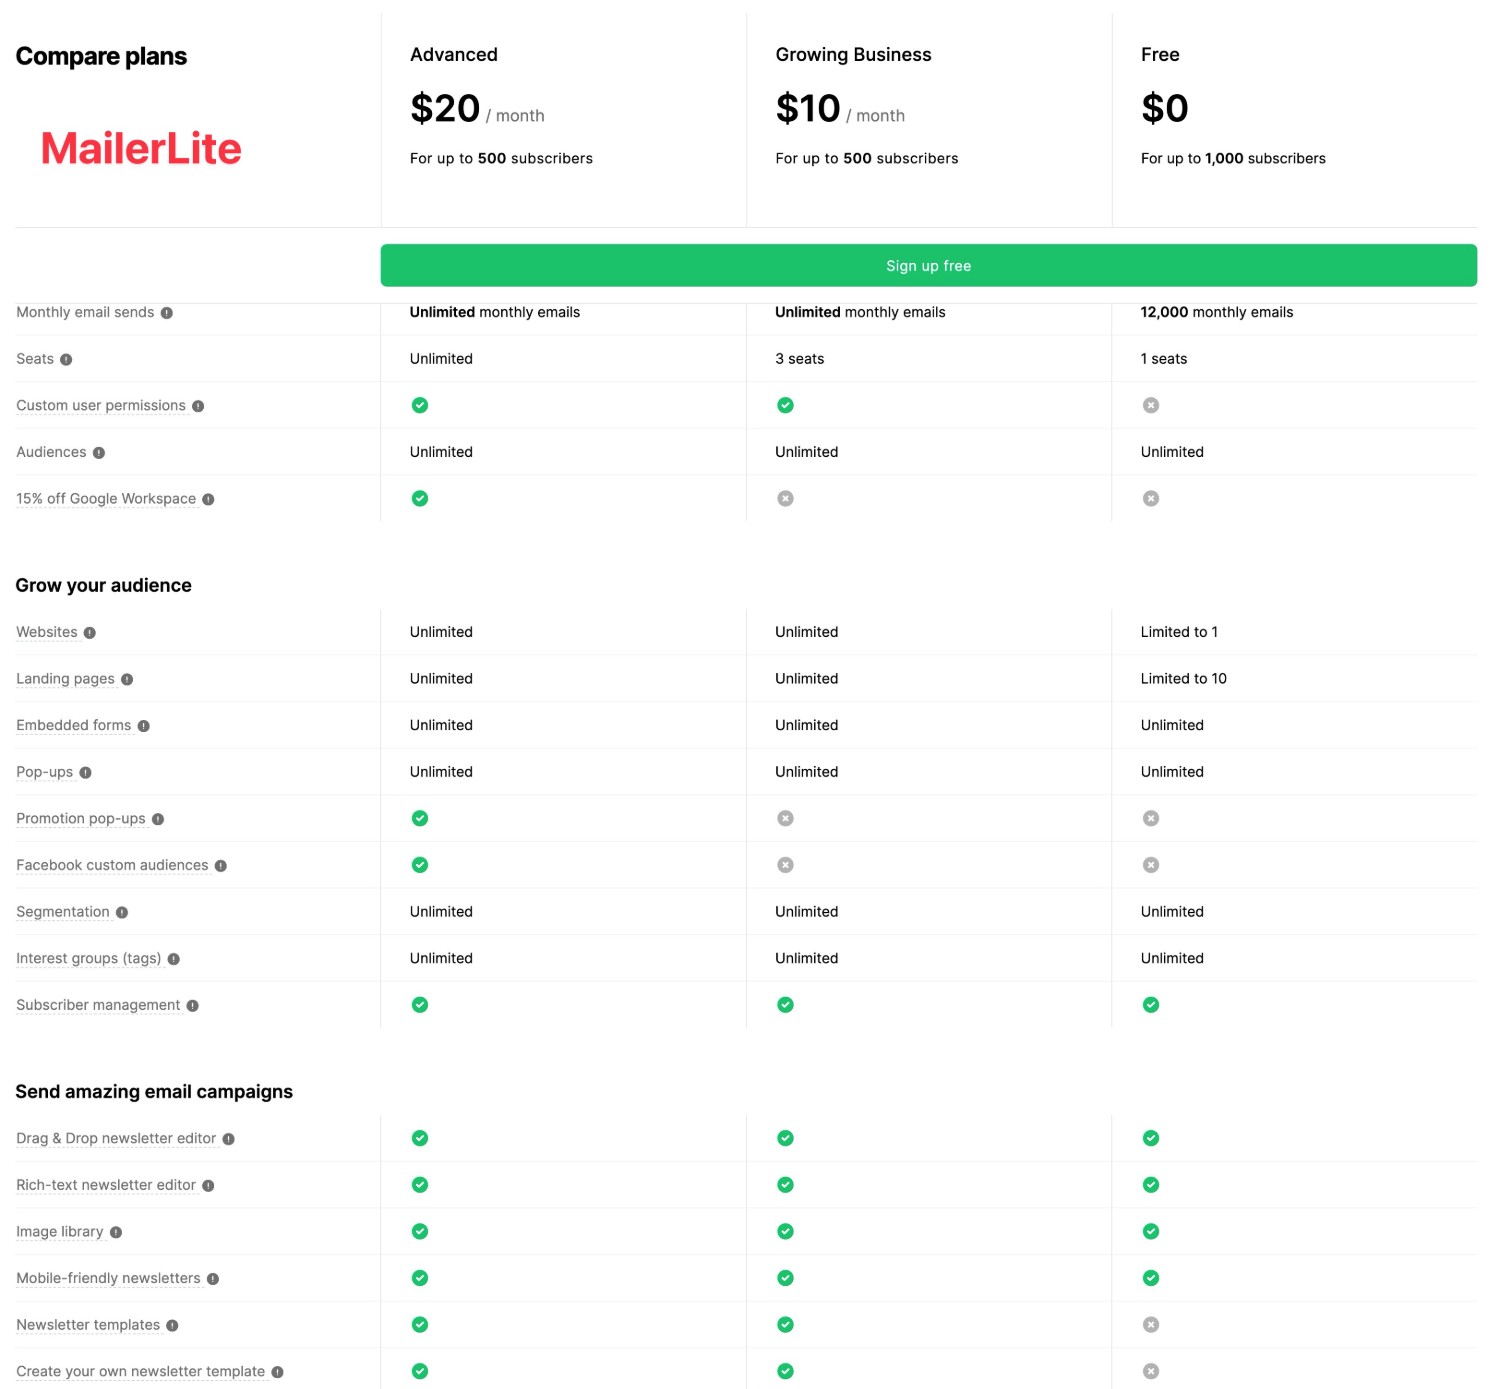The image size is (1500, 1389).
Task: Click the 'Limited to 1' websites cell
Action: click(1179, 632)
